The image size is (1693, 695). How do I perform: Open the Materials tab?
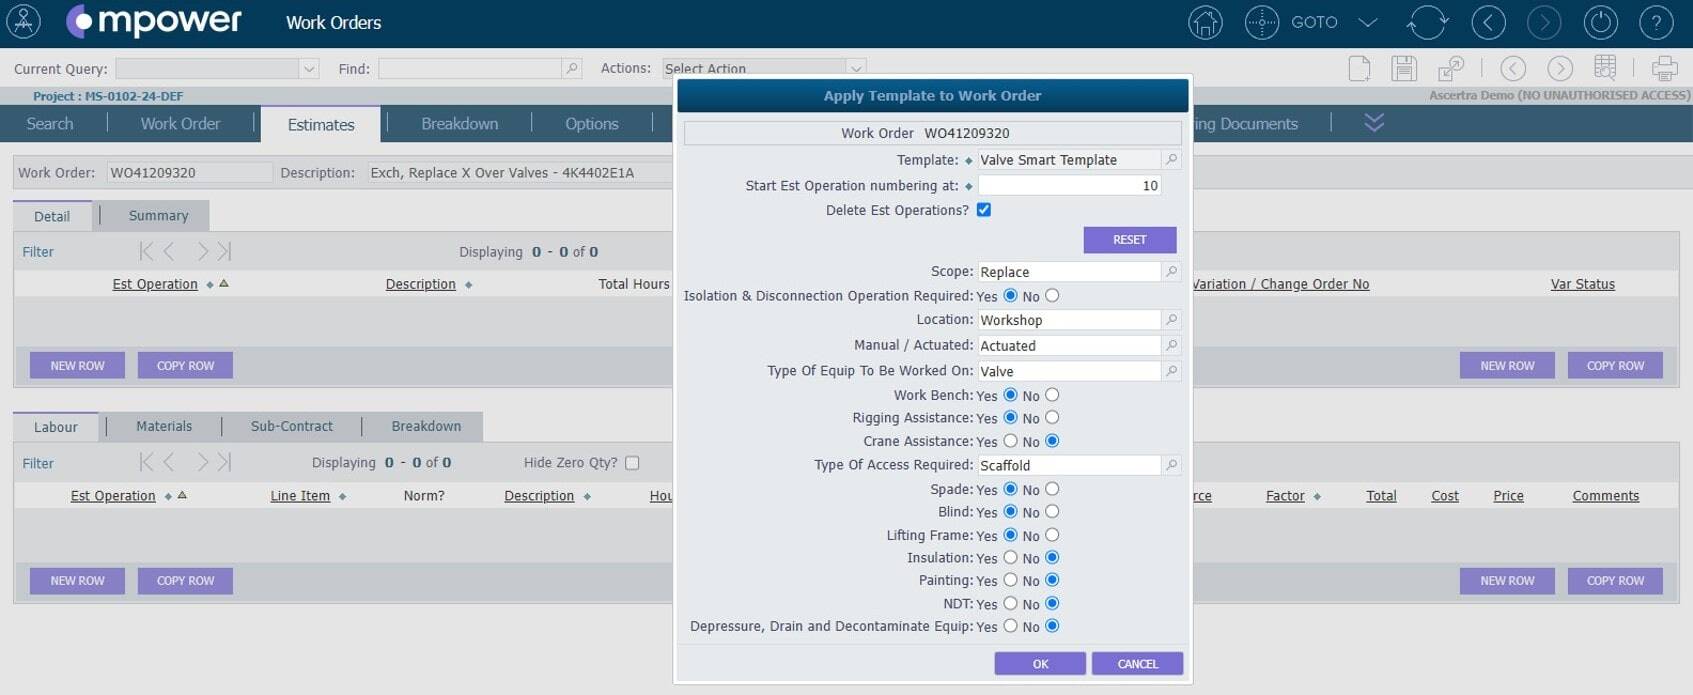pos(164,426)
